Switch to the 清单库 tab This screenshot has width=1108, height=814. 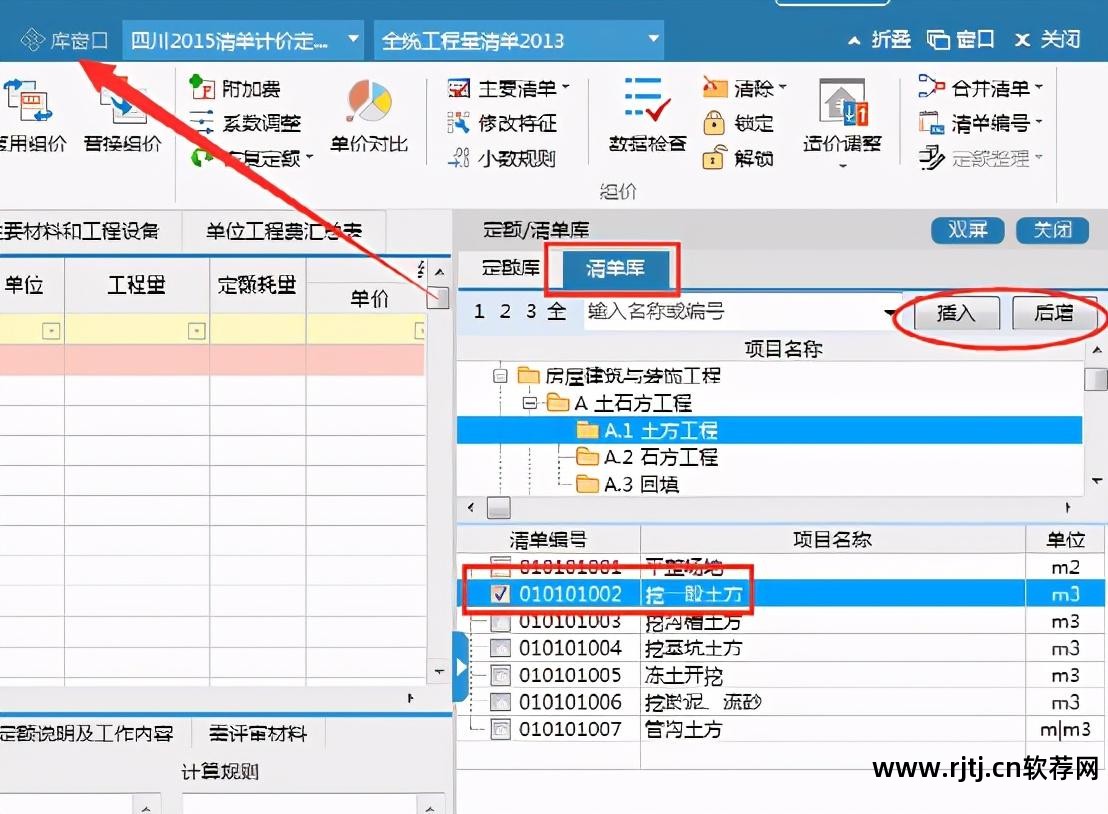[615, 269]
